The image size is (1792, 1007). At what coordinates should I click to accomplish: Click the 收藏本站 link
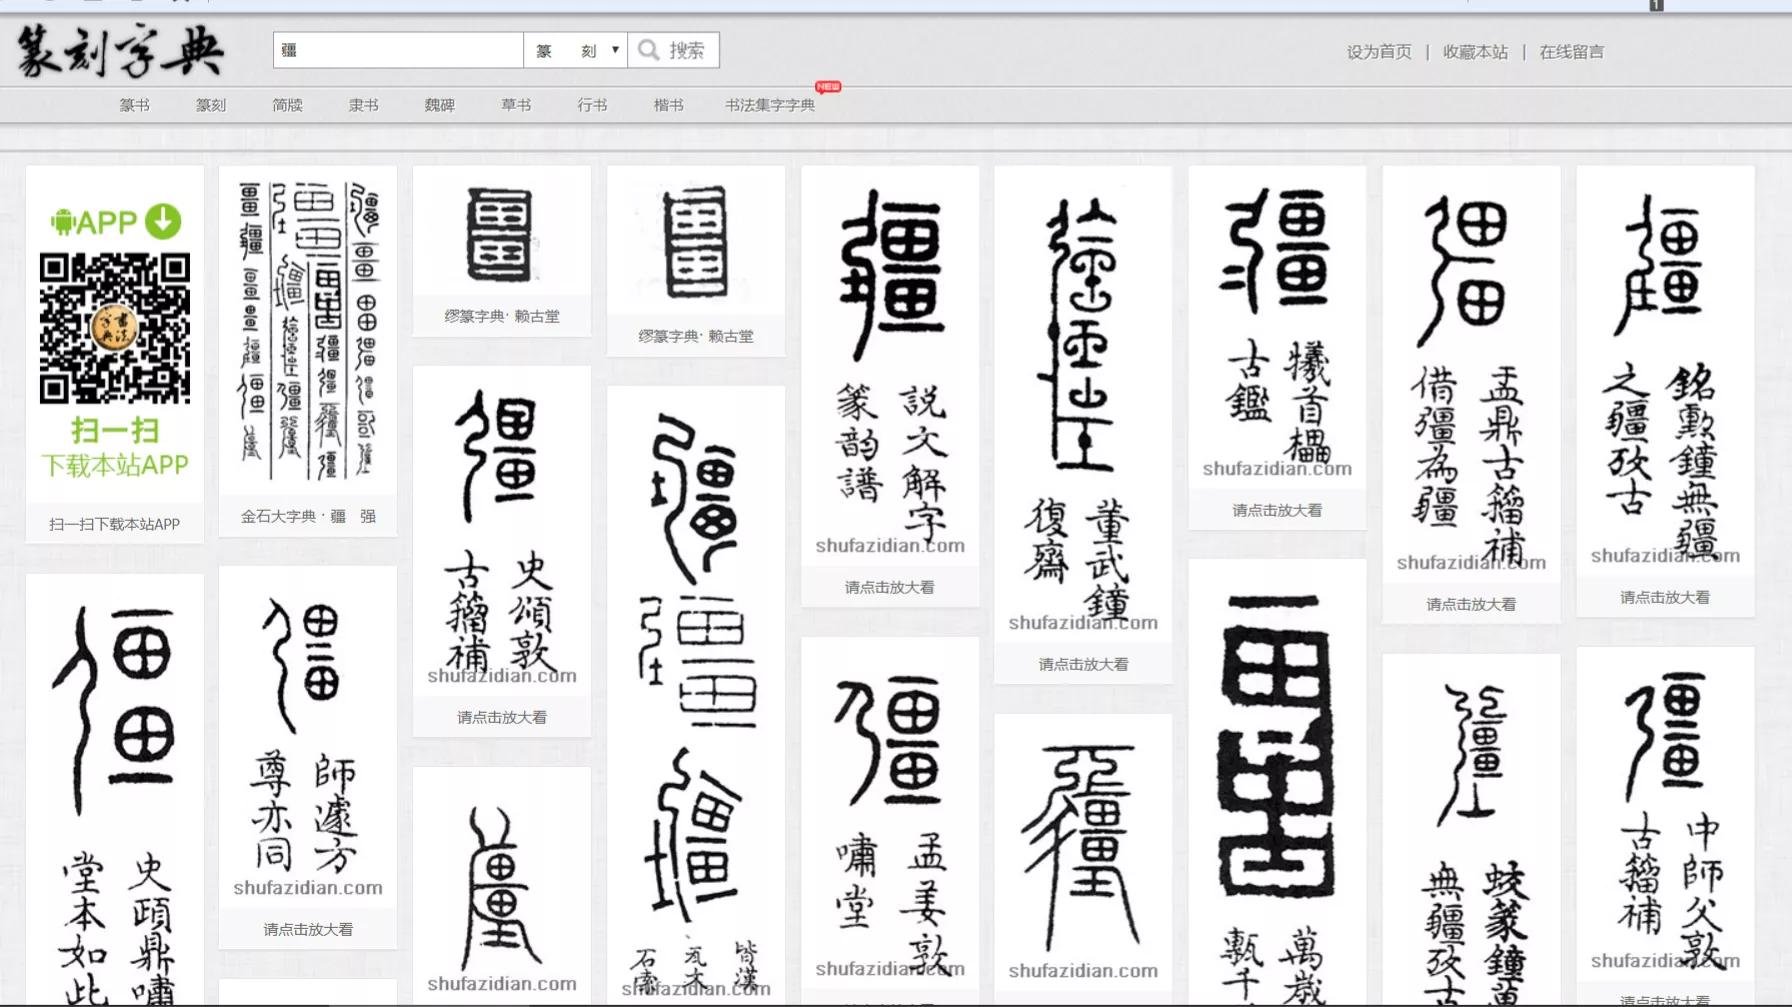pyautogui.click(x=1475, y=52)
